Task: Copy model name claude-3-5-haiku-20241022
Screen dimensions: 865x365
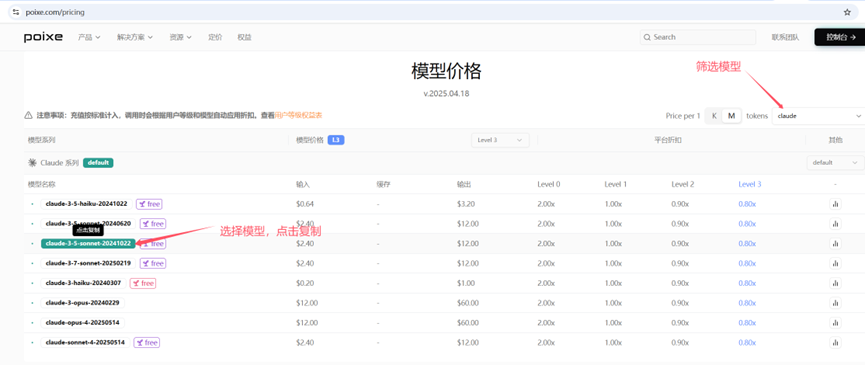Action: point(87,204)
